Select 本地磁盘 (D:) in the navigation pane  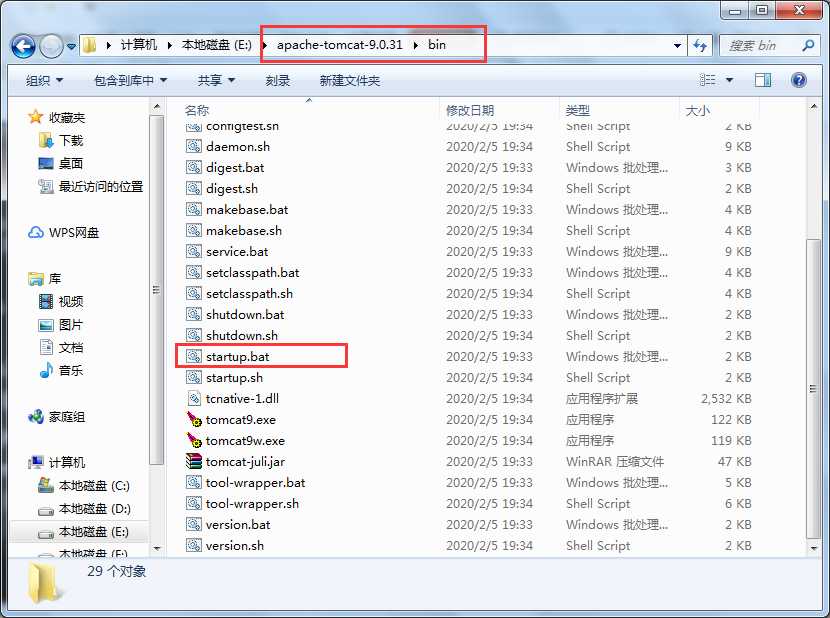94,508
